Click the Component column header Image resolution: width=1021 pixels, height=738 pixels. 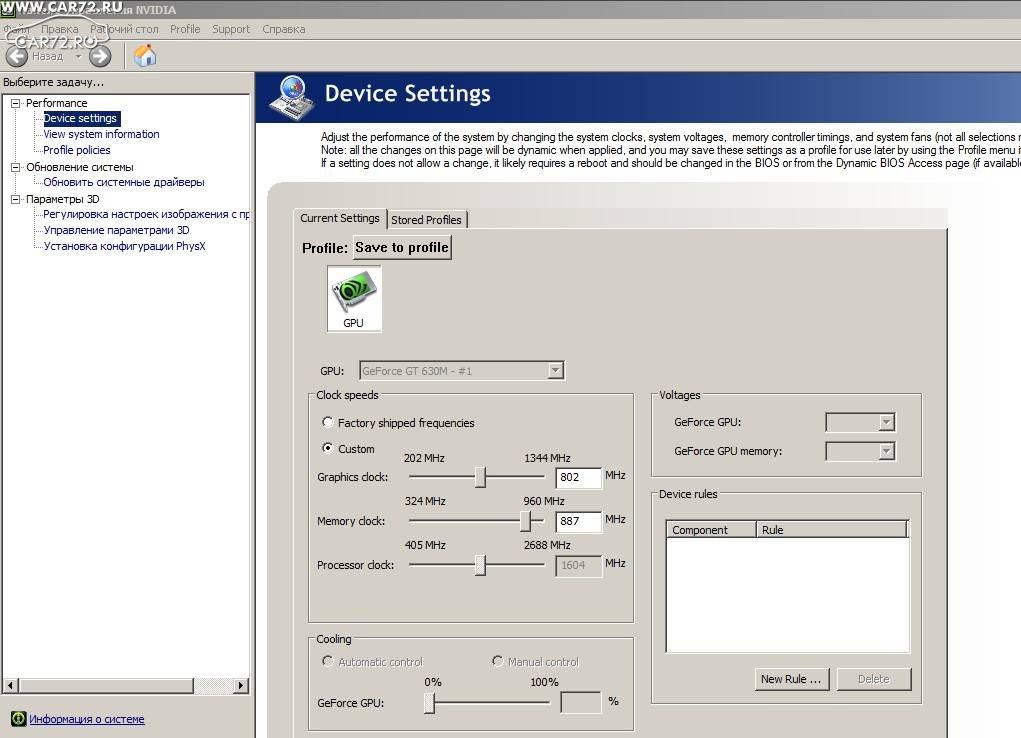711,530
